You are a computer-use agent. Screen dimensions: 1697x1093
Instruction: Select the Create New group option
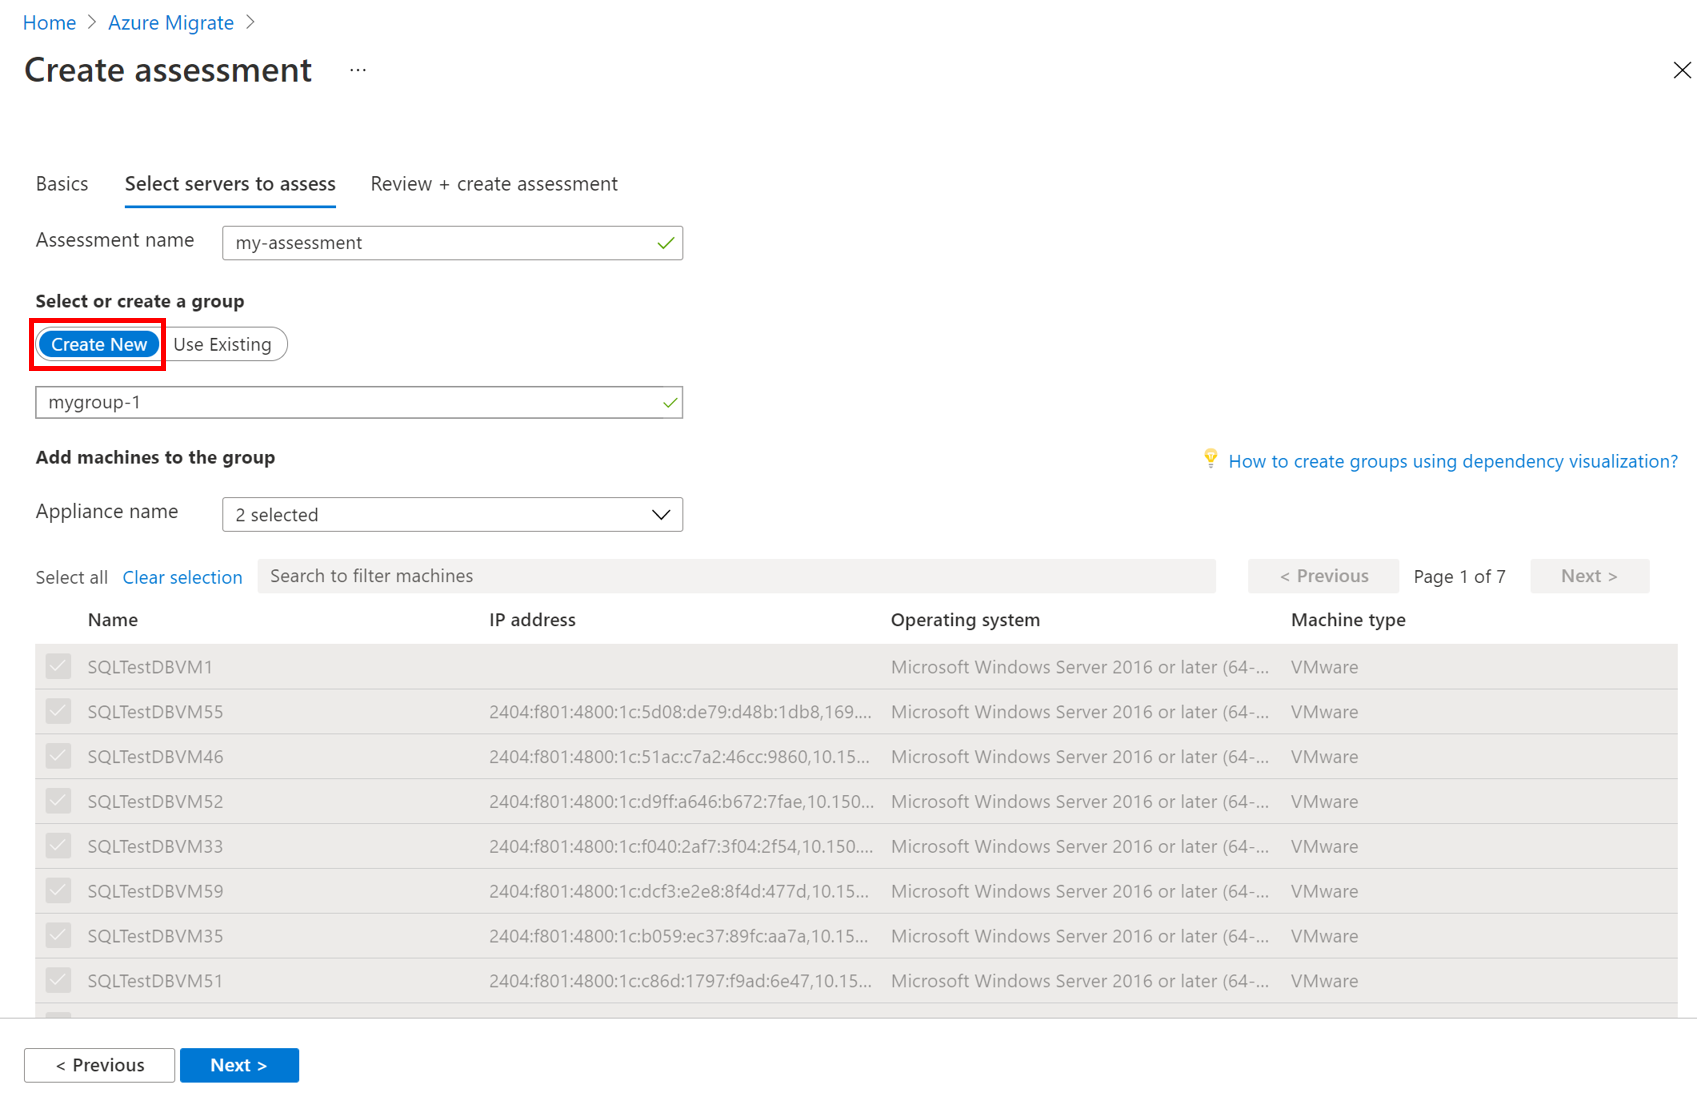click(x=99, y=344)
